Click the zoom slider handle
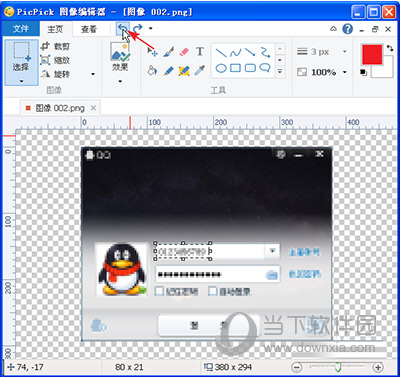Screen dimensions: 400x377 [338, 368]
